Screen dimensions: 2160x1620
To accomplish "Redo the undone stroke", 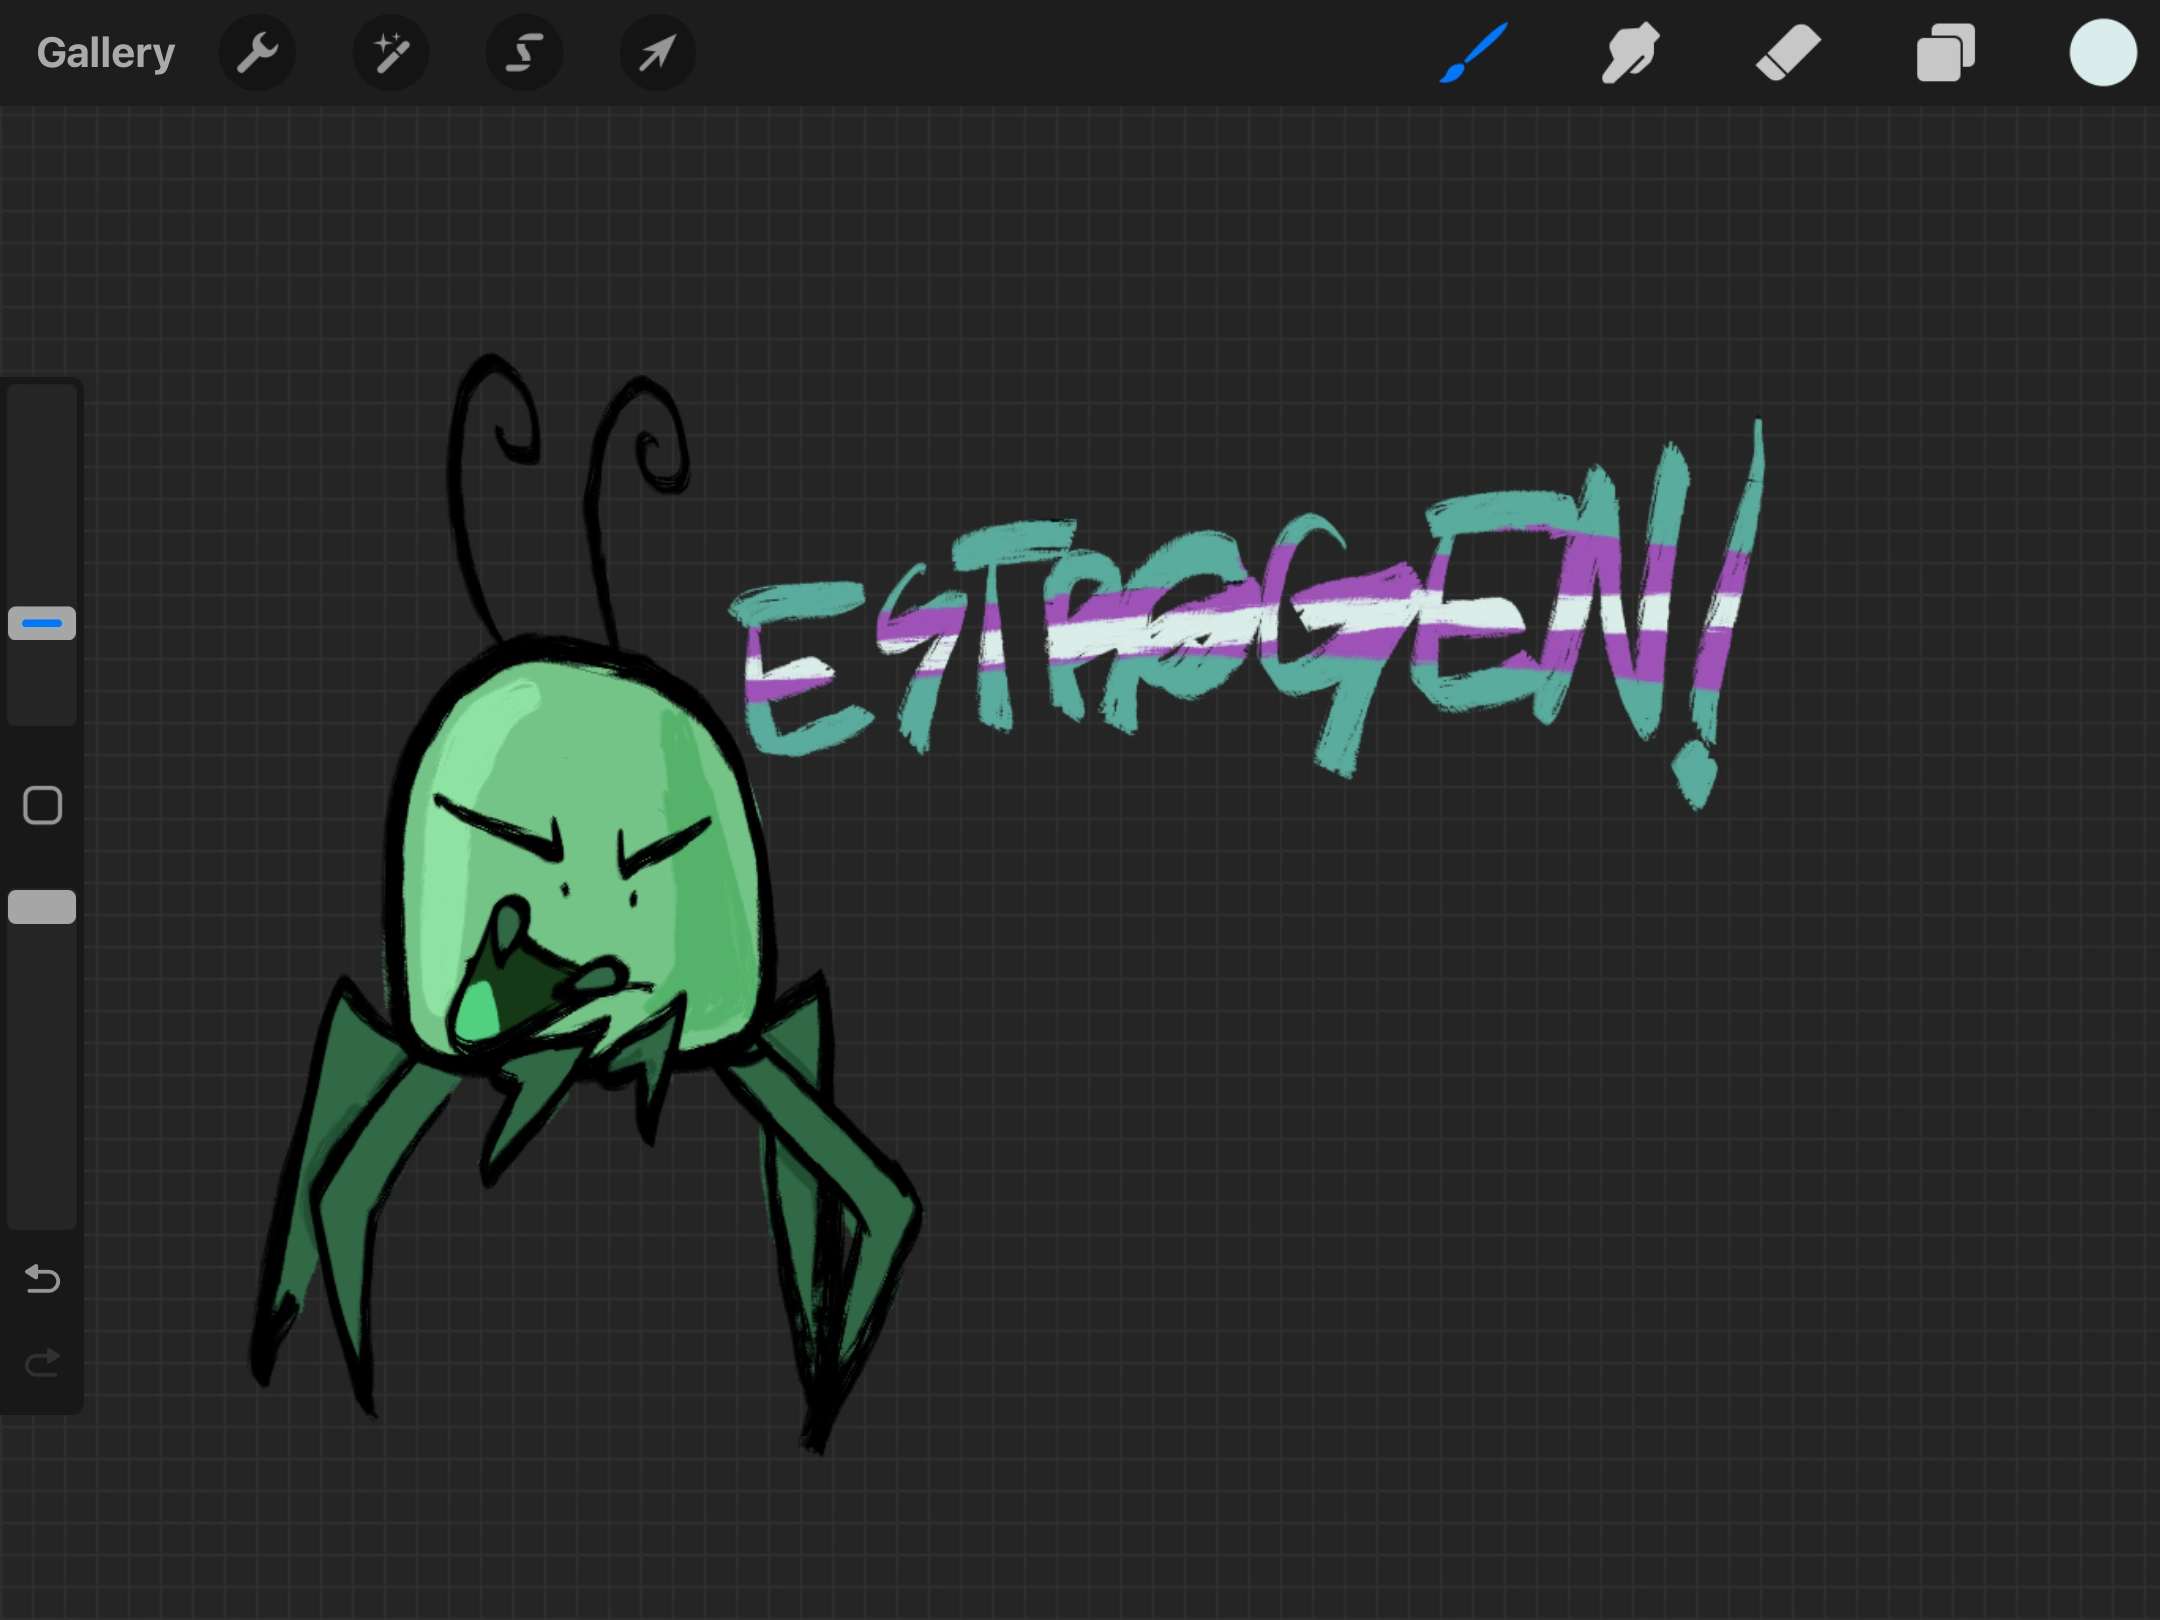I will point(42,1362).
